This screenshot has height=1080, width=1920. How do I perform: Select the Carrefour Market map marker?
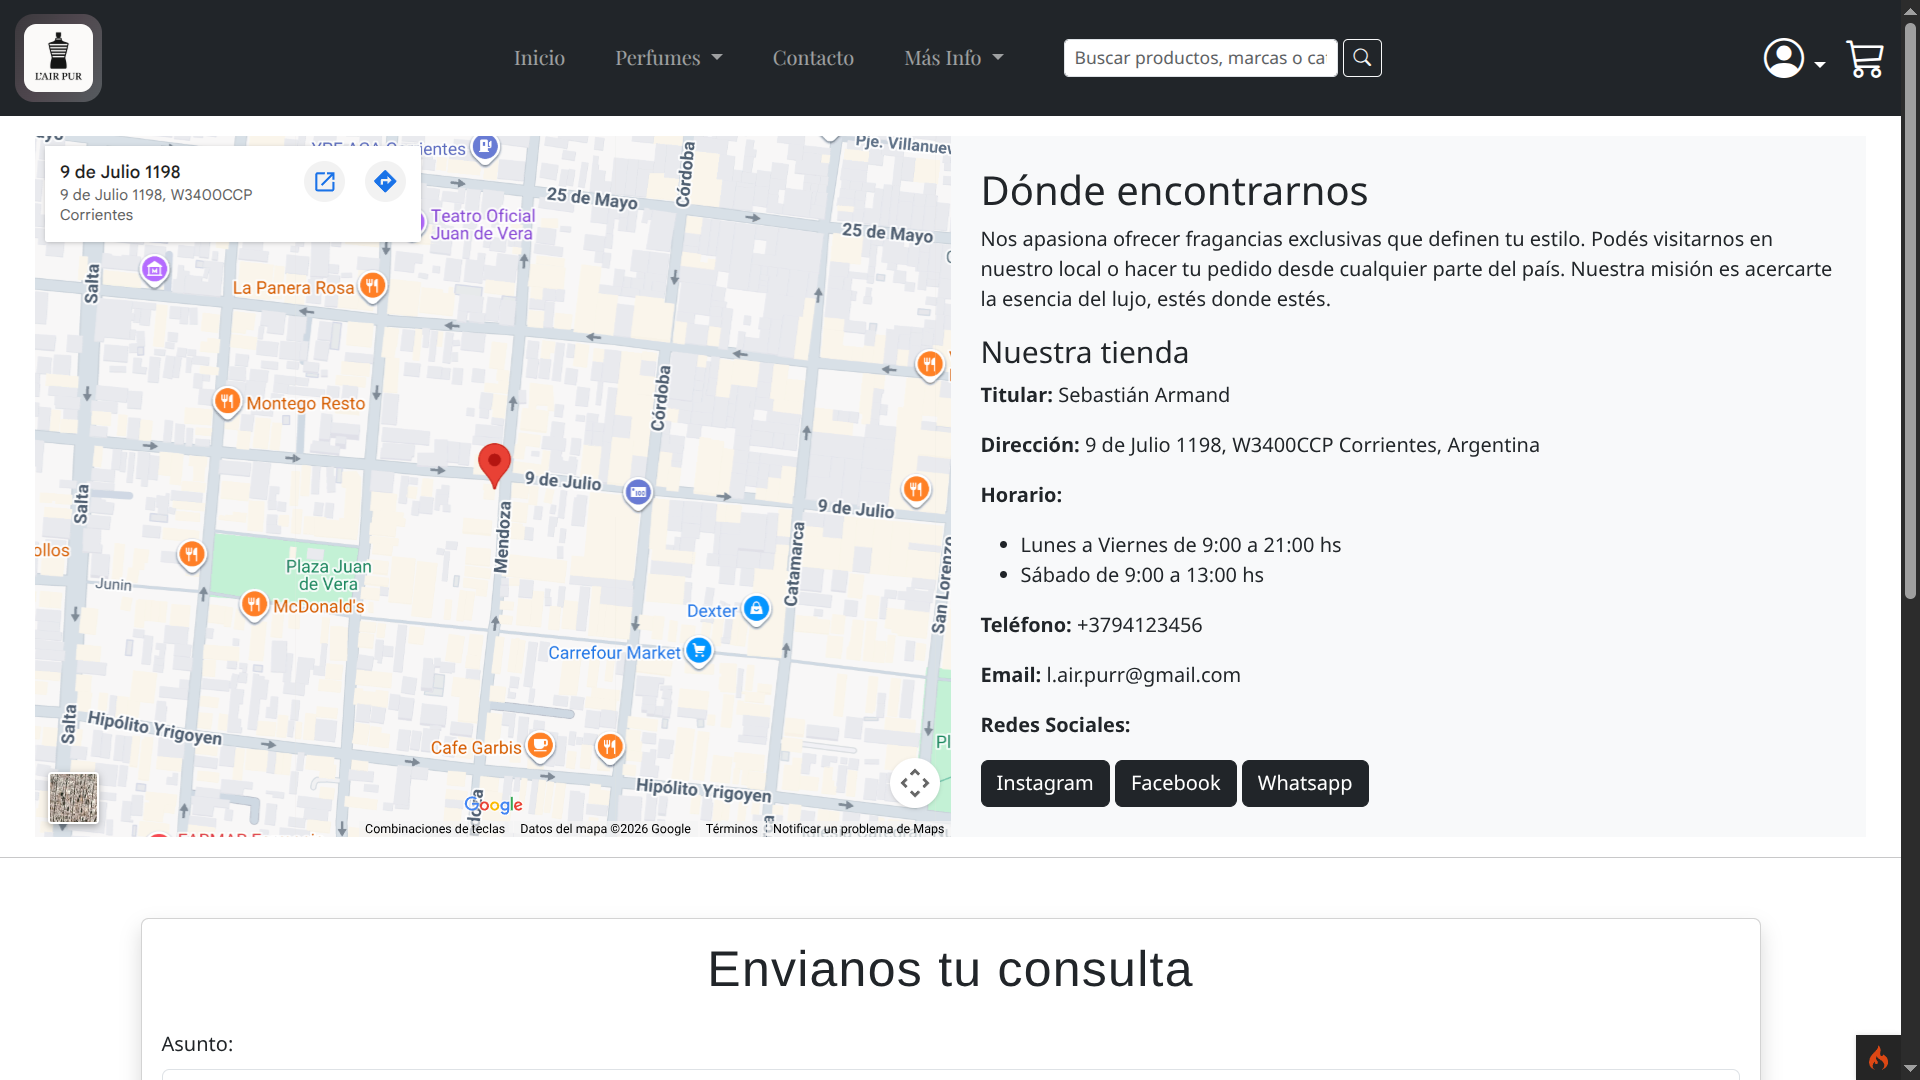point(699,652)
